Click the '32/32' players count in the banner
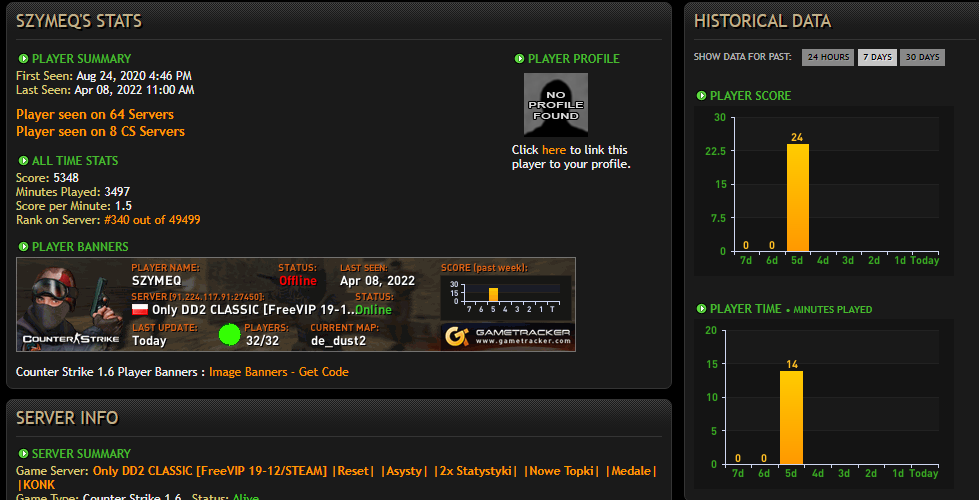 point(262,341)
